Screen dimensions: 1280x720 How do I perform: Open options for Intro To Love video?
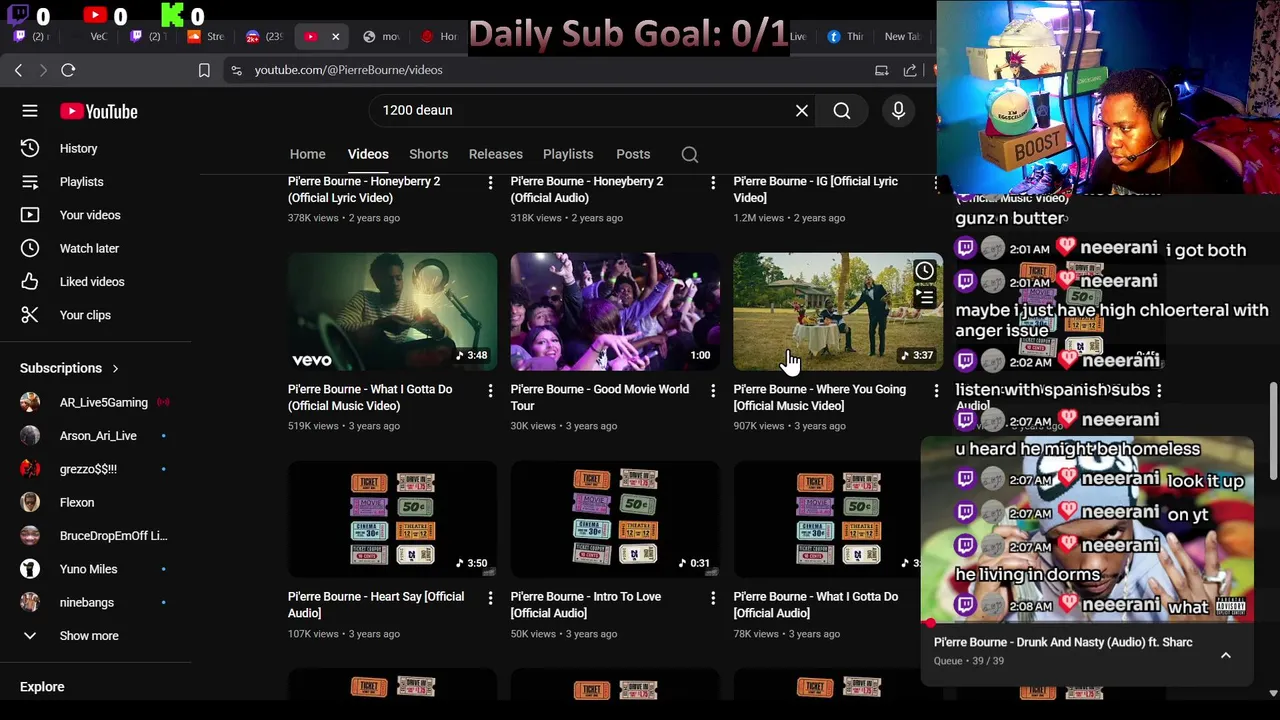click(713, 598)
